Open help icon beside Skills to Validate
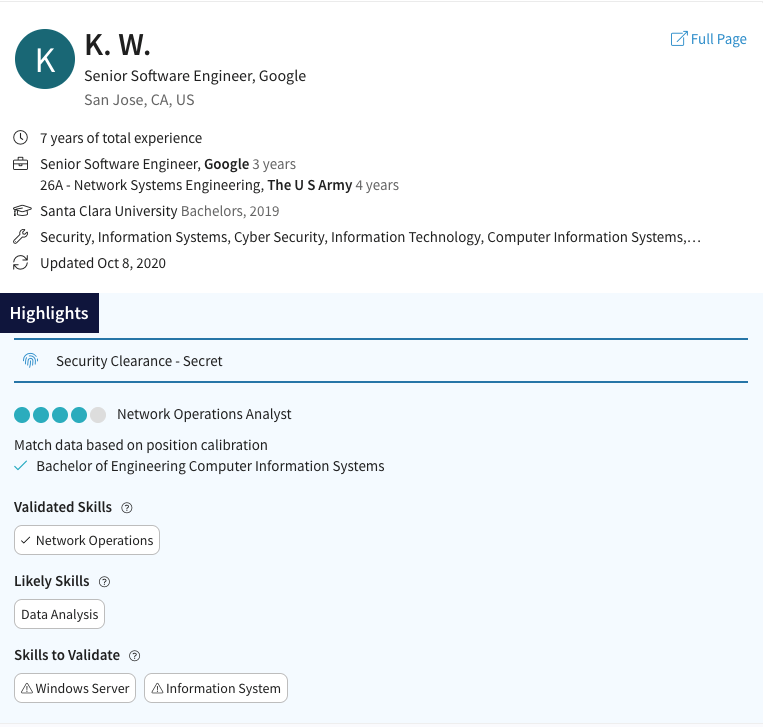Image resolution: width=763 pixels, height=727 pixels. [x=135, y=656]
